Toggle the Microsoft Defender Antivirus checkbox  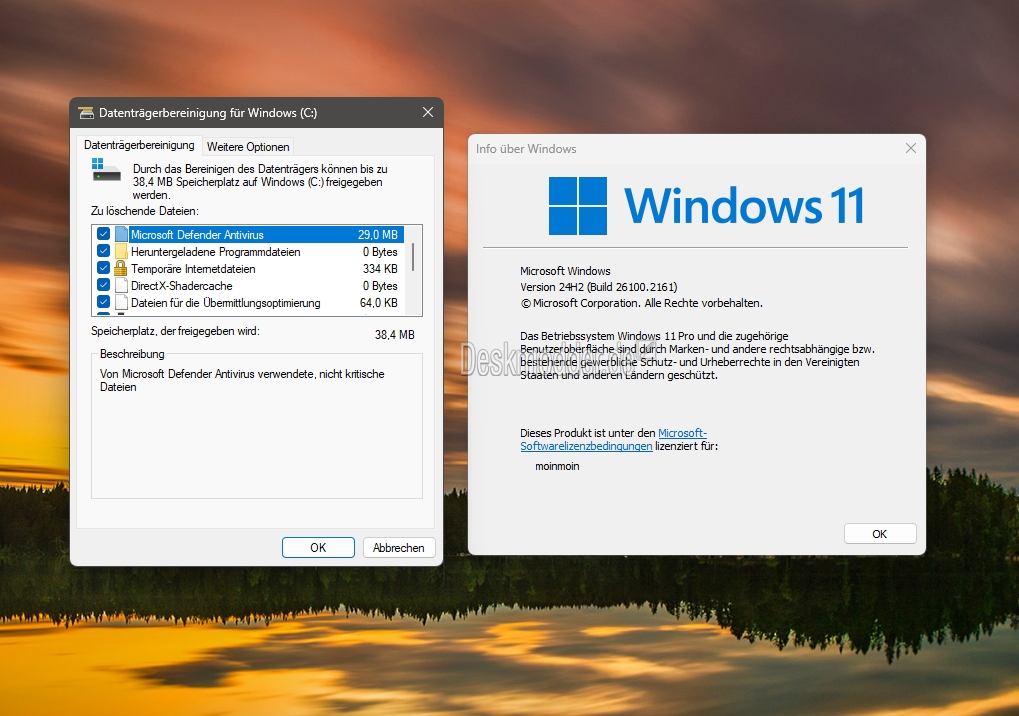click(103, 234)
